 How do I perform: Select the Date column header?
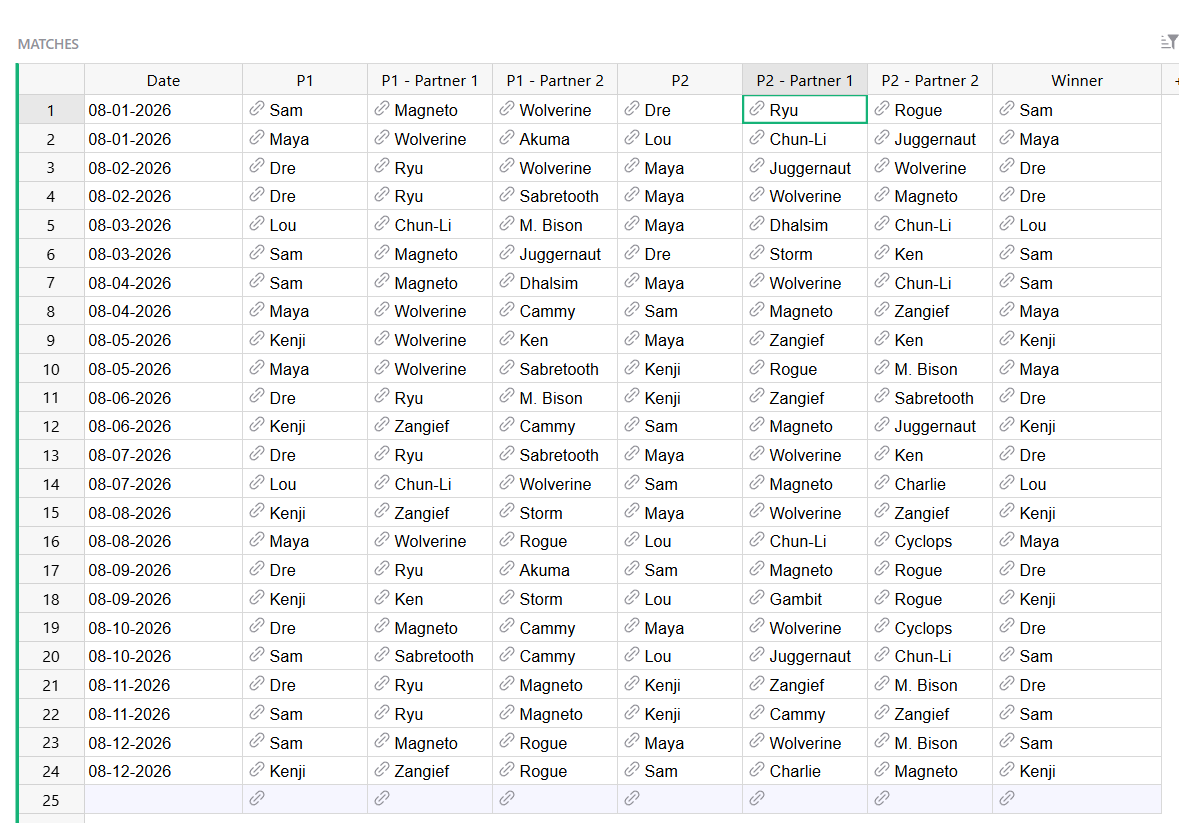pos(163,80)
